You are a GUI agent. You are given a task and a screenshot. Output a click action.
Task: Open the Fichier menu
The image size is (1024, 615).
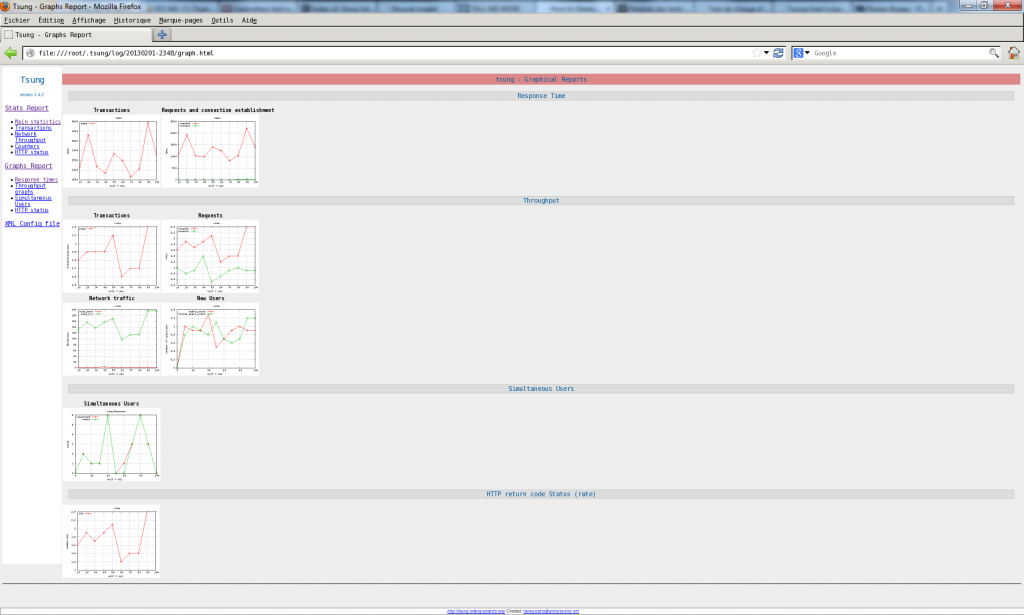(17, 20)
